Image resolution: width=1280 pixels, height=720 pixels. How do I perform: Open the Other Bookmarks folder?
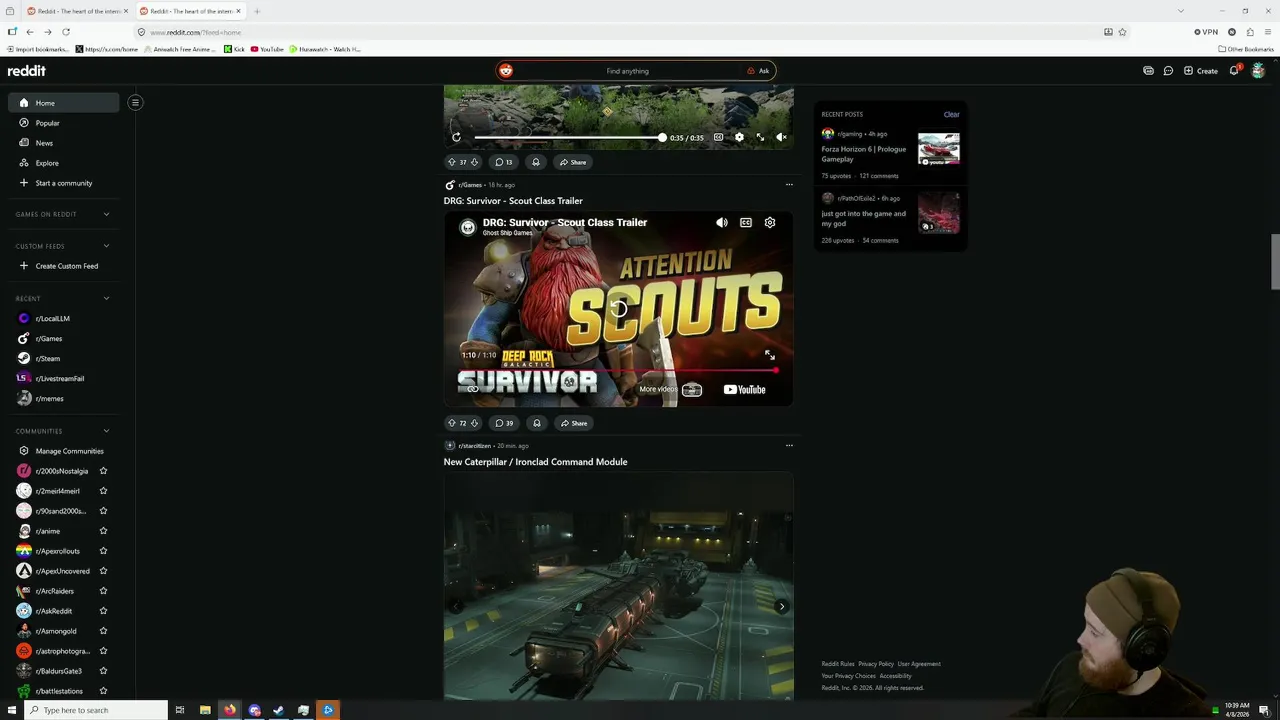pos(1246,49)
